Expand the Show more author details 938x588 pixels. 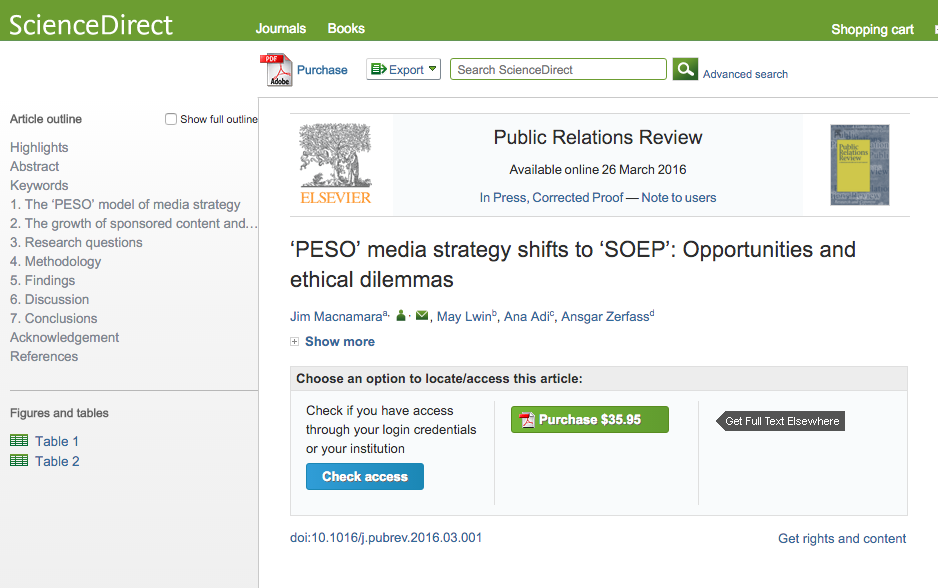pyautogui.click(x=339, y=341)
